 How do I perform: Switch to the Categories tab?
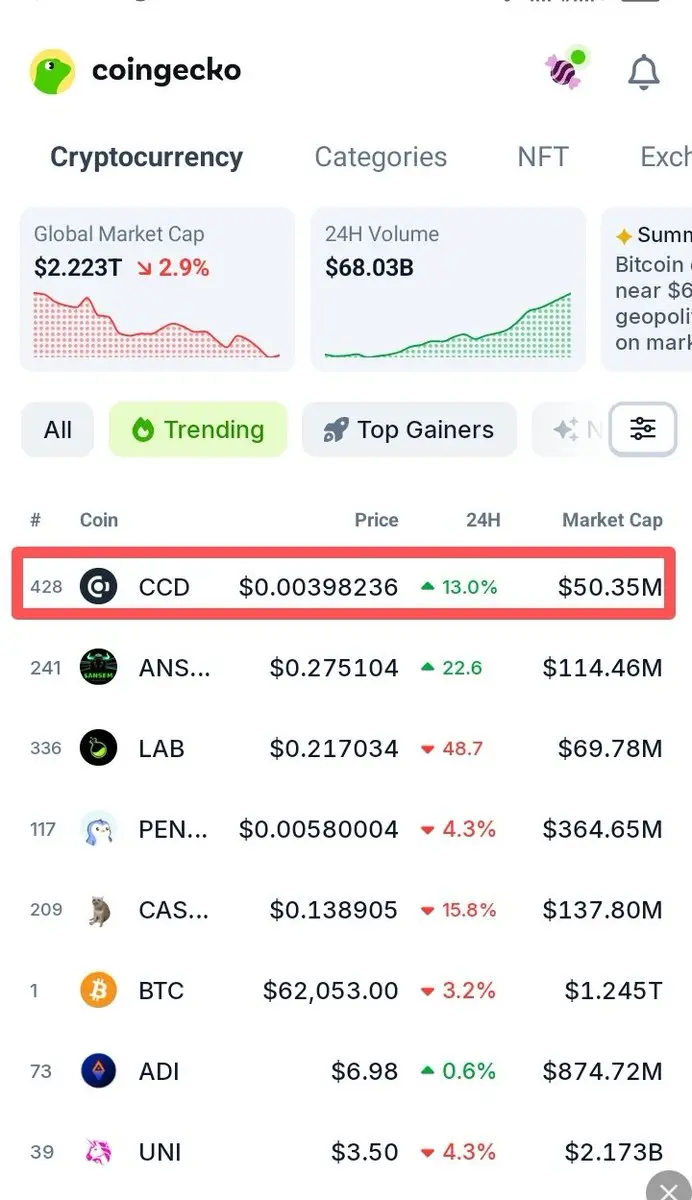coord(381,157)
